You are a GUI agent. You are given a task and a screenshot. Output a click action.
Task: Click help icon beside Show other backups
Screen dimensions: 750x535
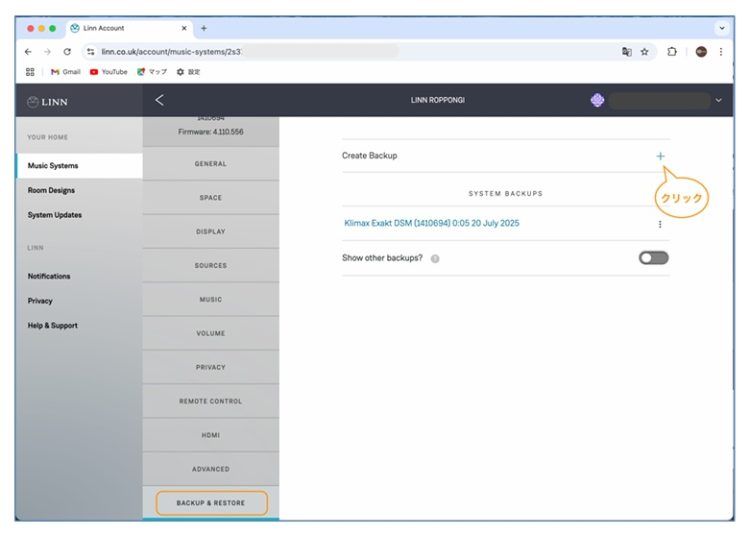coord(435,259)
